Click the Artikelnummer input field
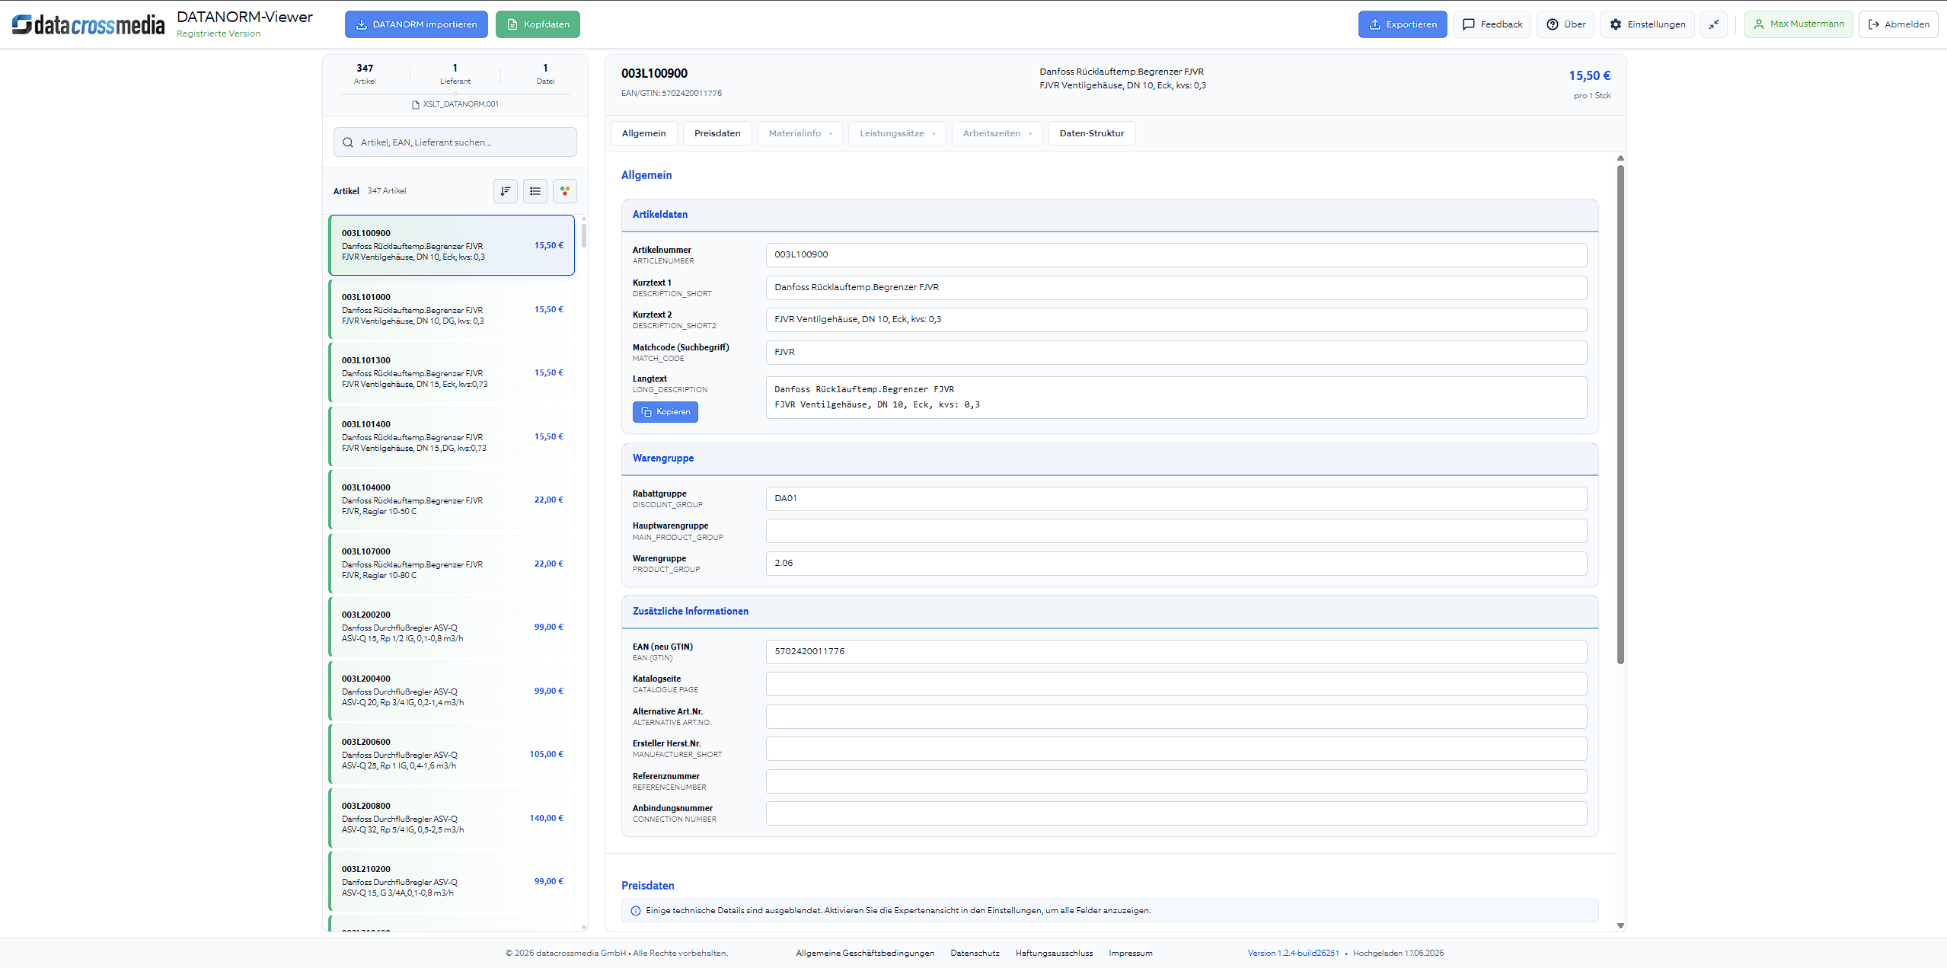Viewport: 1947px width, 968px height. click(1176, 255)
